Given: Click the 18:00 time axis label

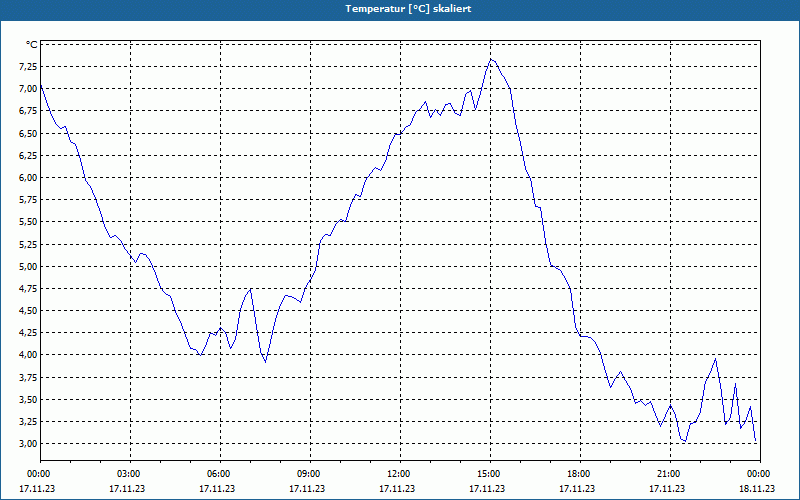Looking at the screenshot, I should click(580, 474).
